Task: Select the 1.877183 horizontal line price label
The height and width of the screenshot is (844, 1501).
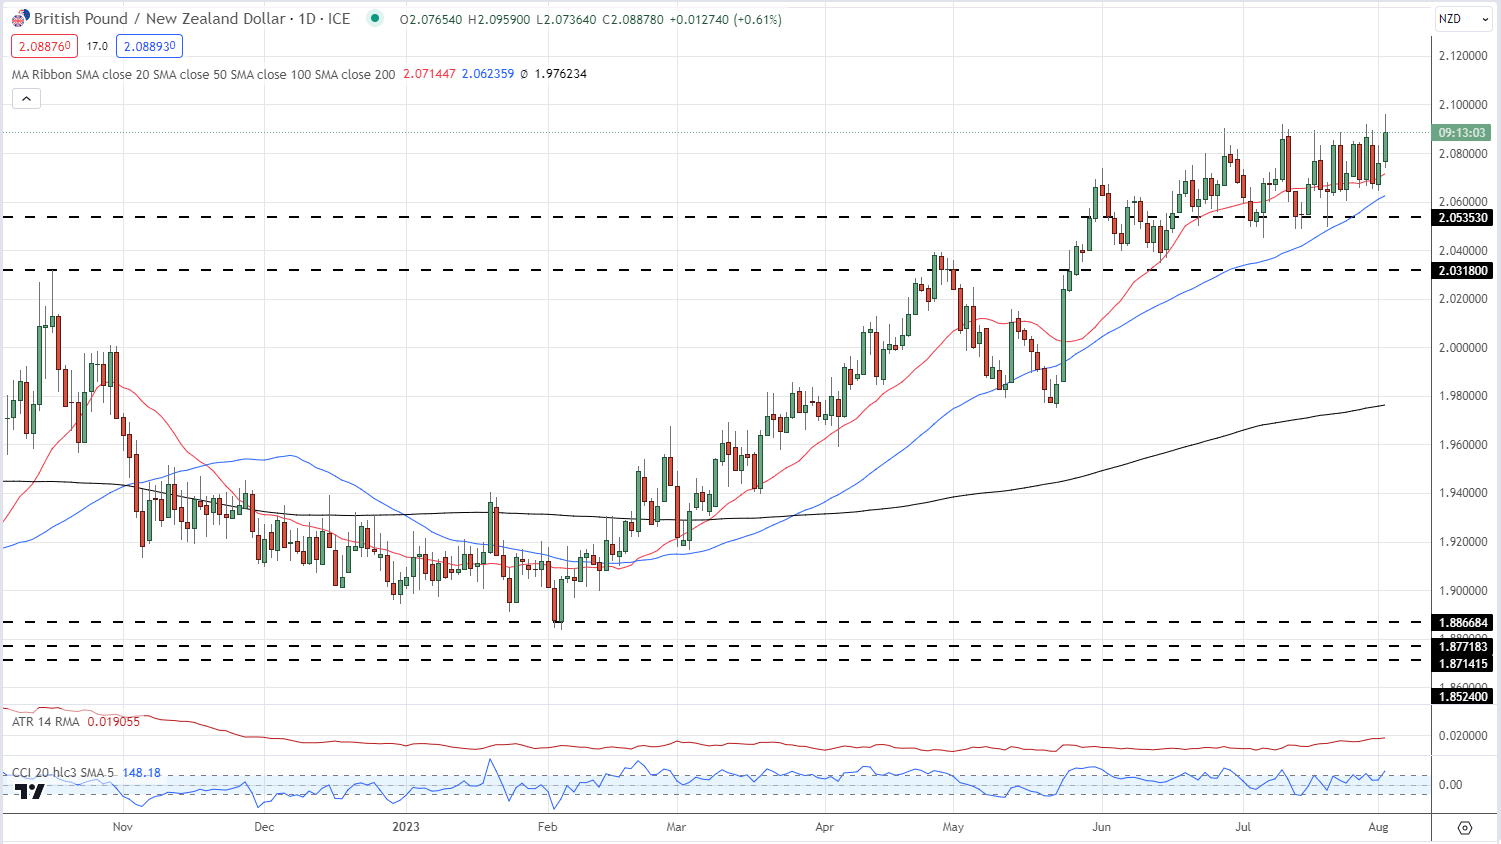Action: point(1462,647)
